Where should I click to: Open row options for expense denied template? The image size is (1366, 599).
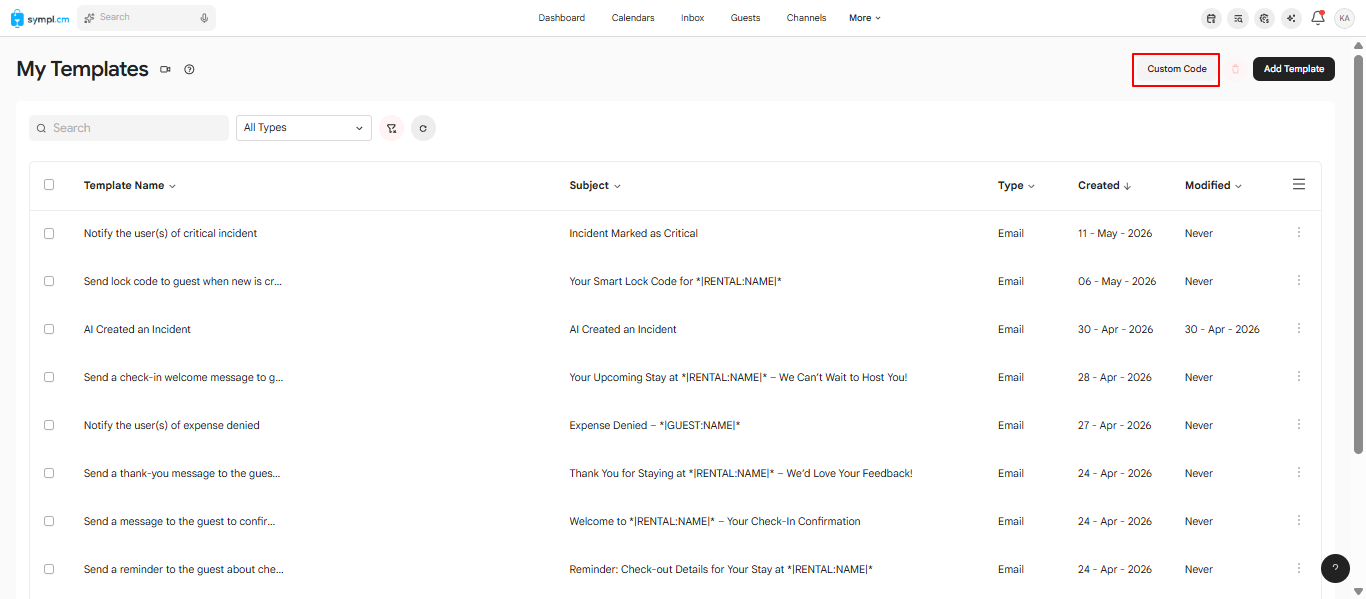pyautogui.click(x=1299, y=424)
